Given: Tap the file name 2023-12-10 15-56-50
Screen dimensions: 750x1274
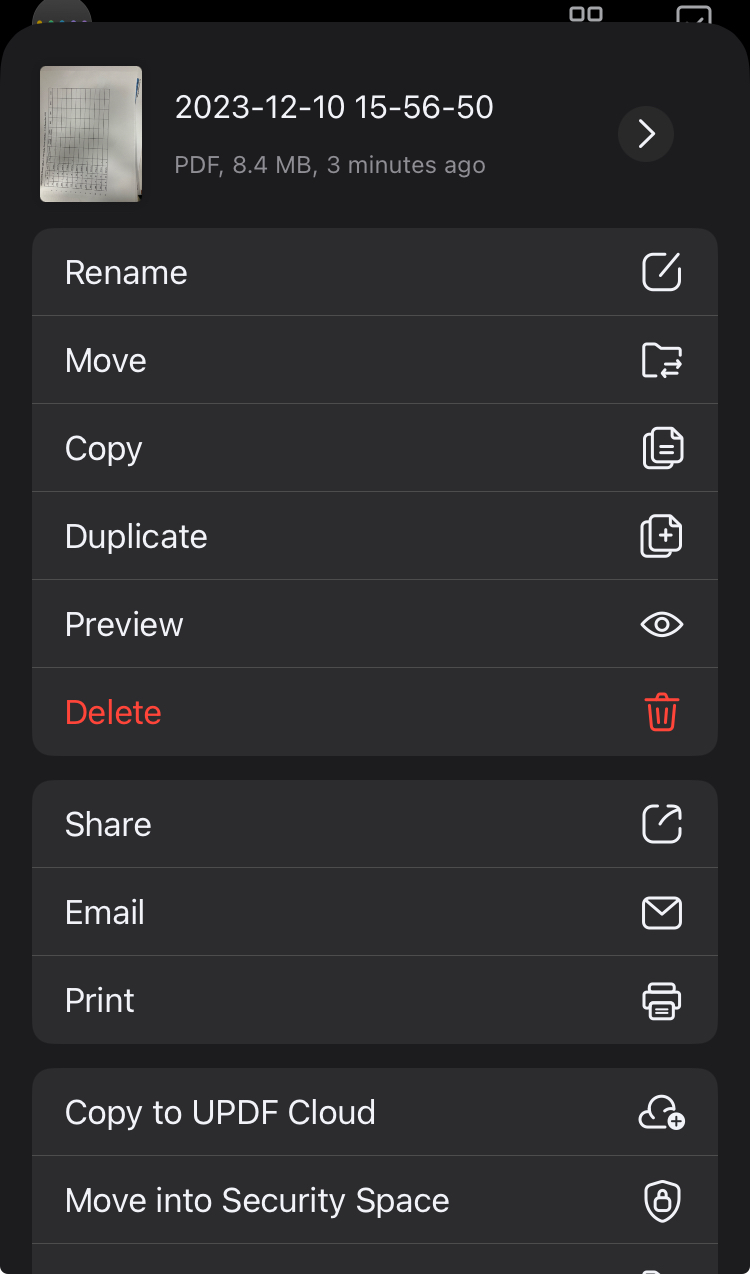Looking at the screenshot, I should click(x=334, y=108).
